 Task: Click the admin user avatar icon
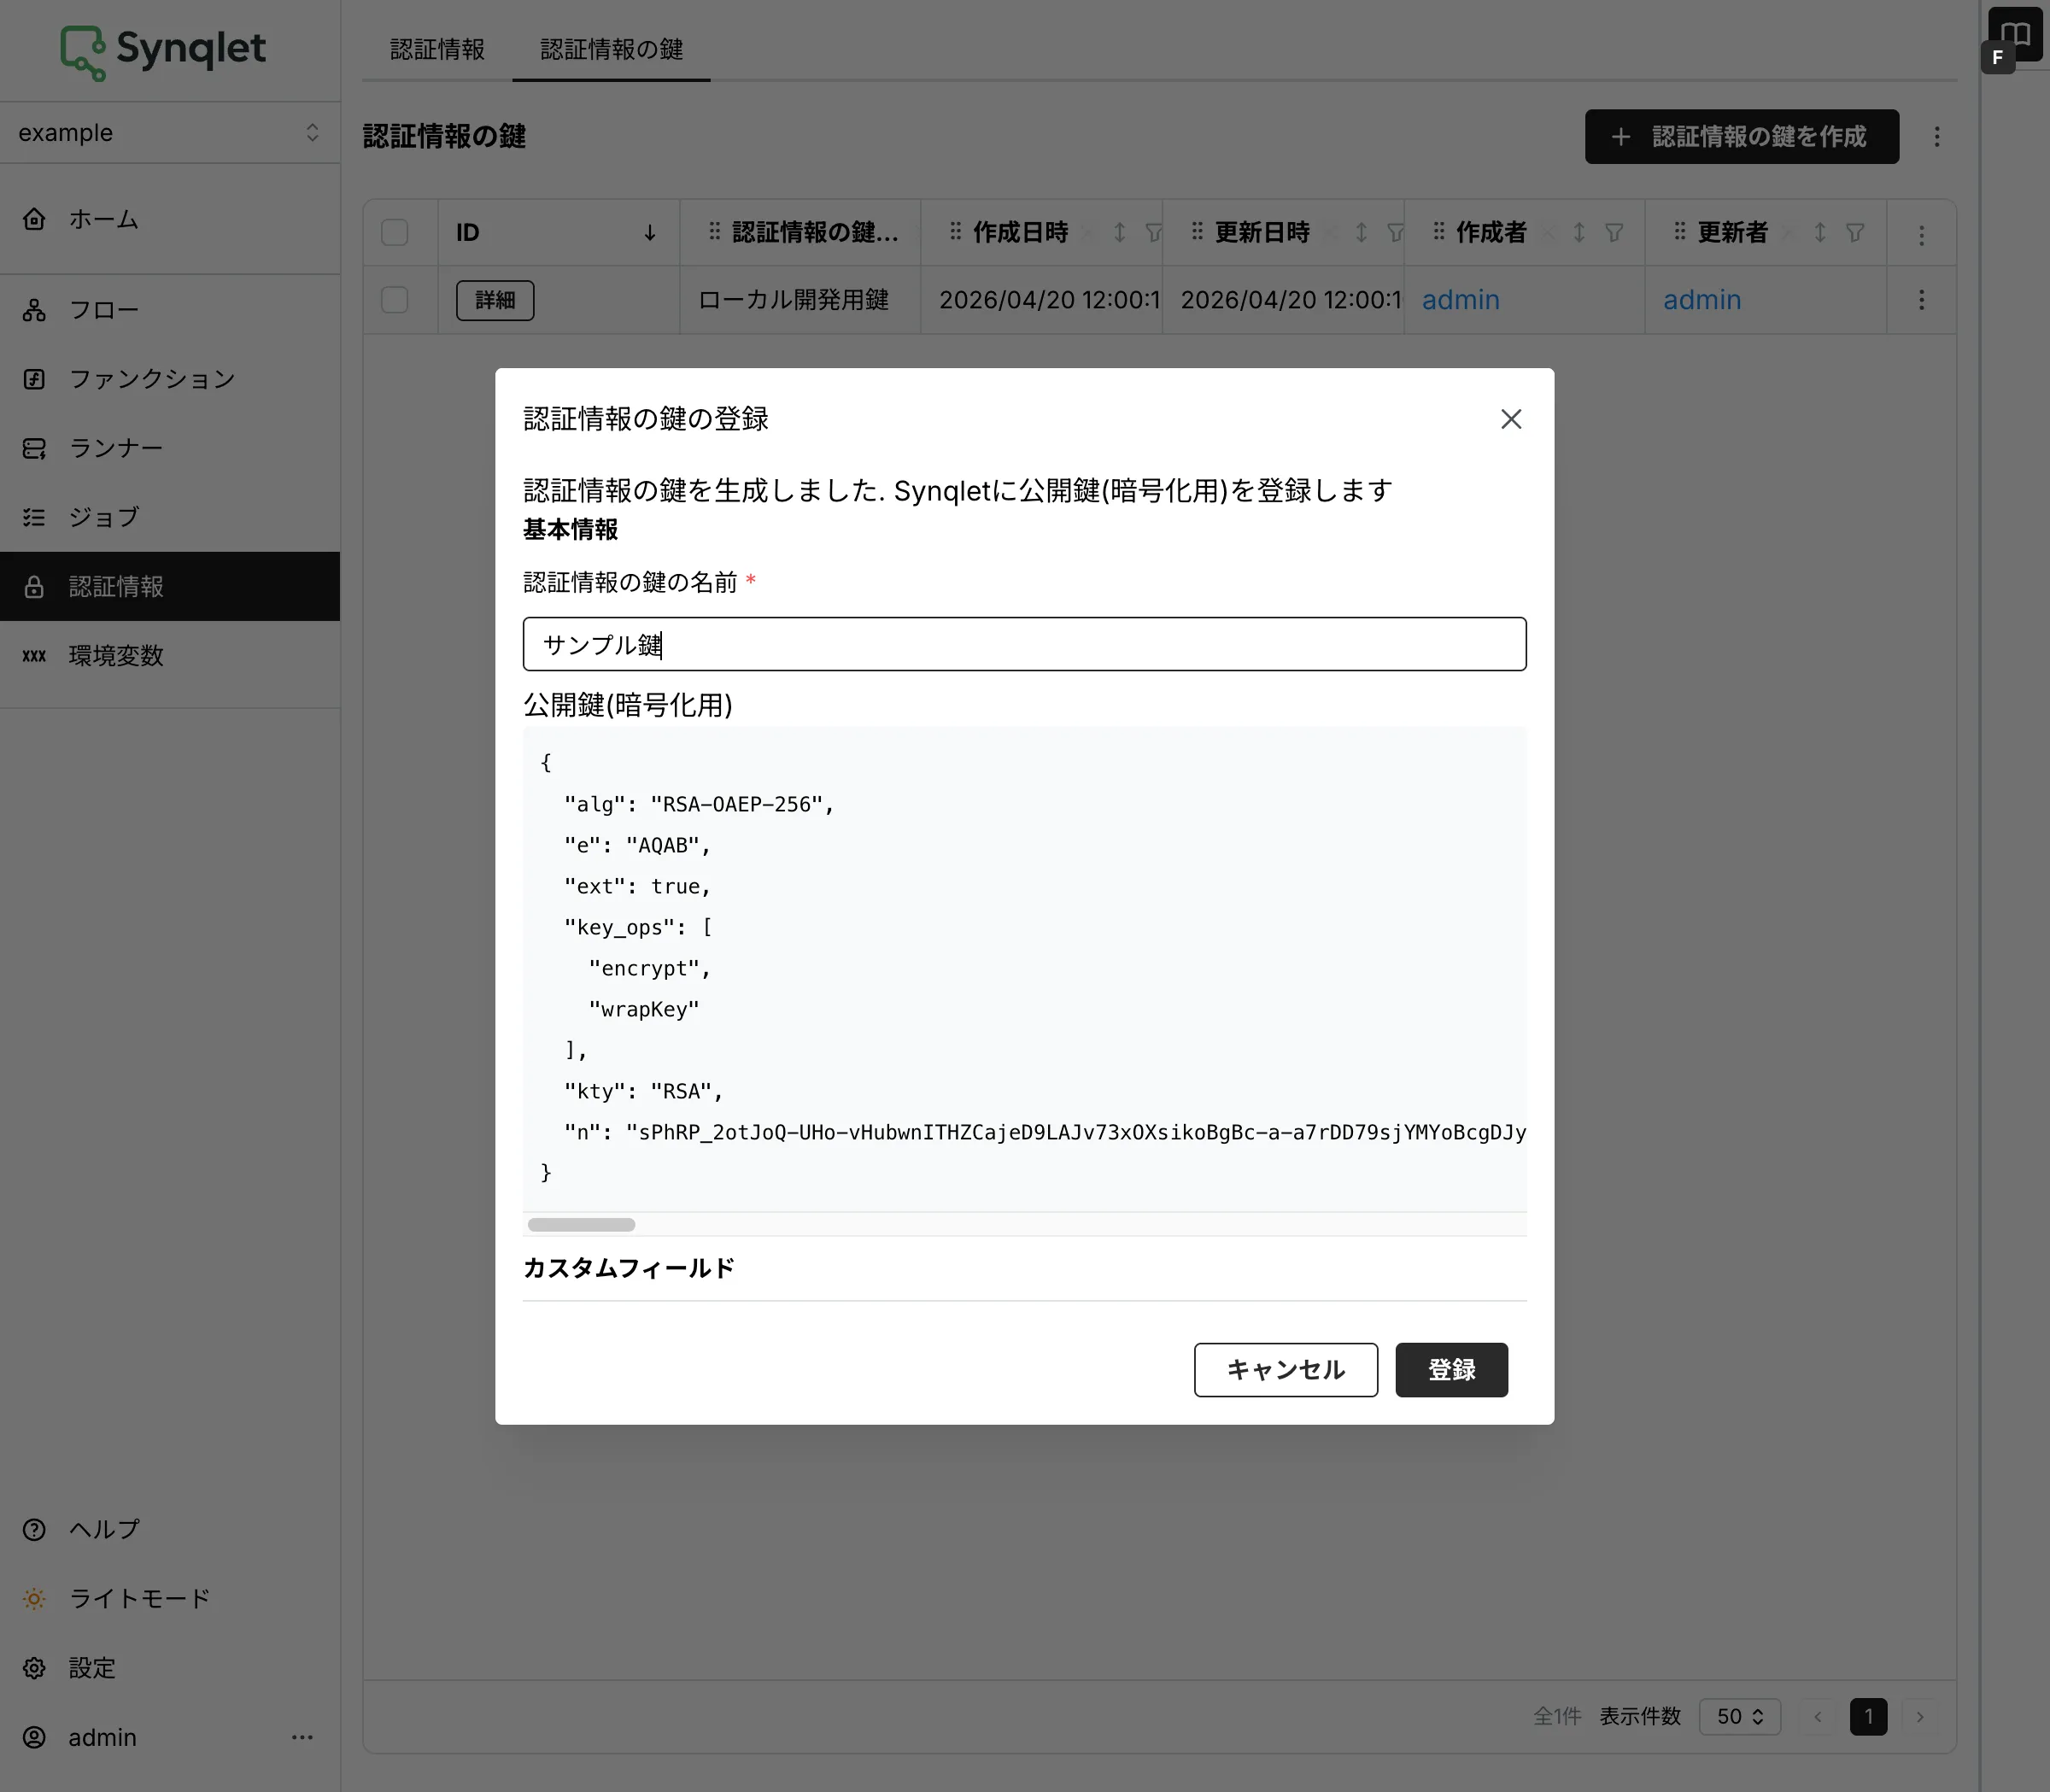click(34, 1737)
